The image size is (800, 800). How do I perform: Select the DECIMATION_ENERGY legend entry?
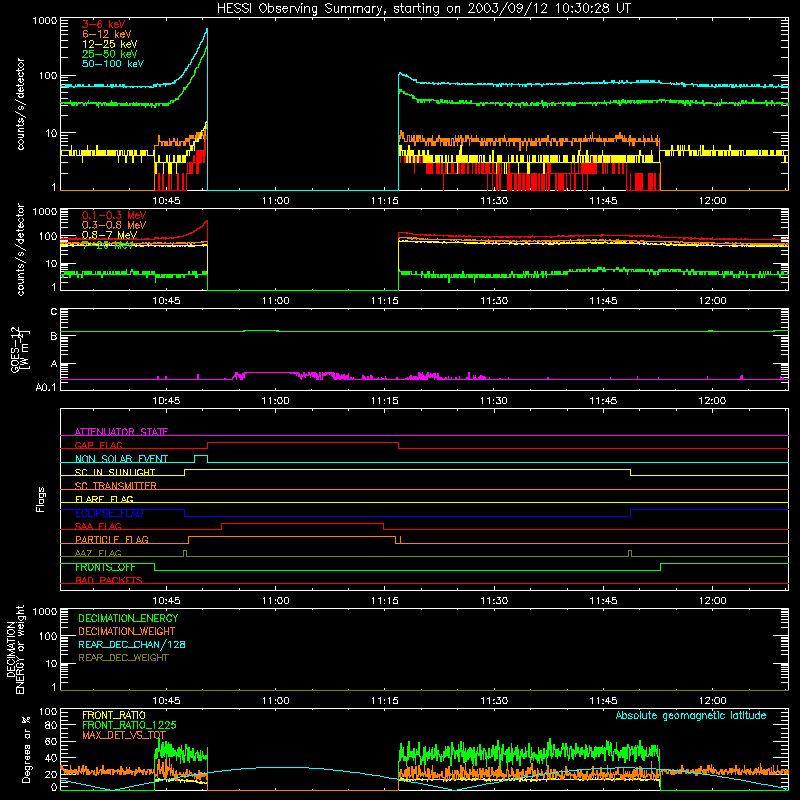pyautogui.click(x=128, y=618)
